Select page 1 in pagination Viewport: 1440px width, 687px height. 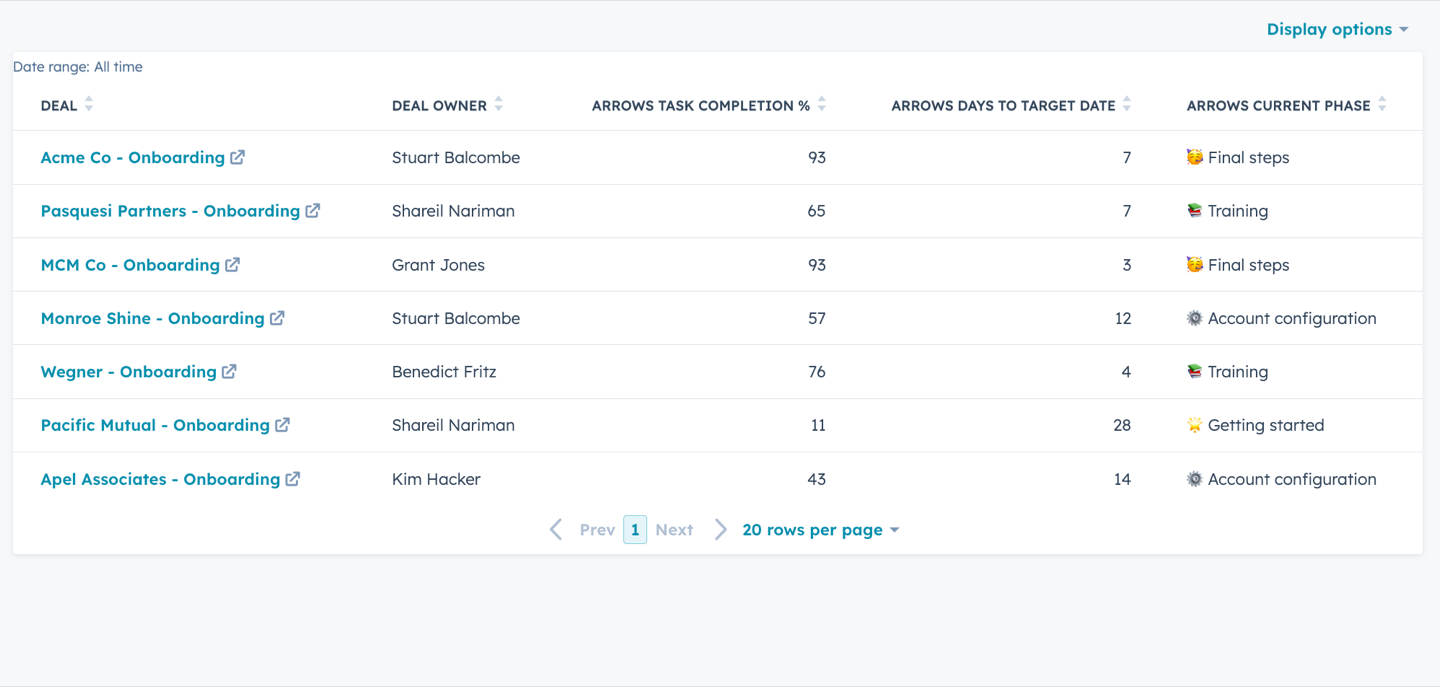(x=635, y=530)
